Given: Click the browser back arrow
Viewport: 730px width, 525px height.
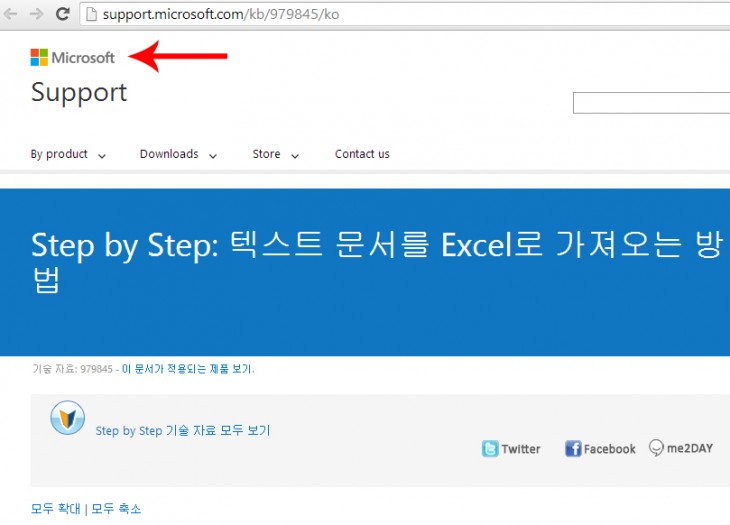Looking at the screenshot, I should click(10, 14).
